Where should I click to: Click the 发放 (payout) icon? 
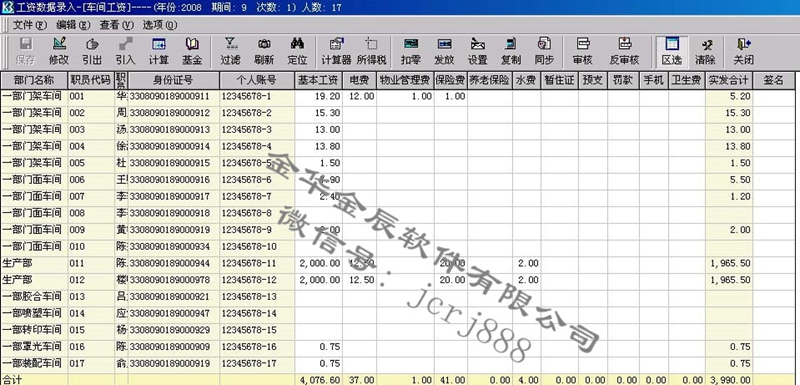click(x=444, y=52)
